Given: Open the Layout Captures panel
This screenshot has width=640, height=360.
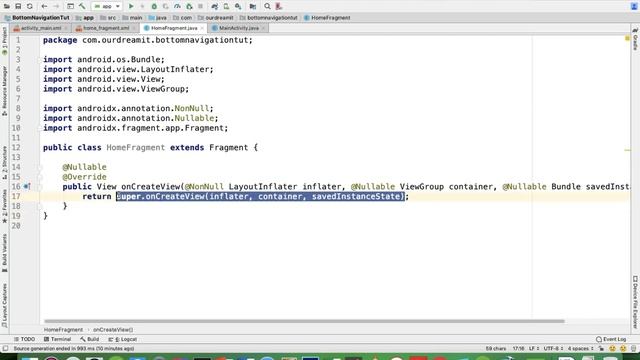Looking at the screenshot, I should pos(4,305).
